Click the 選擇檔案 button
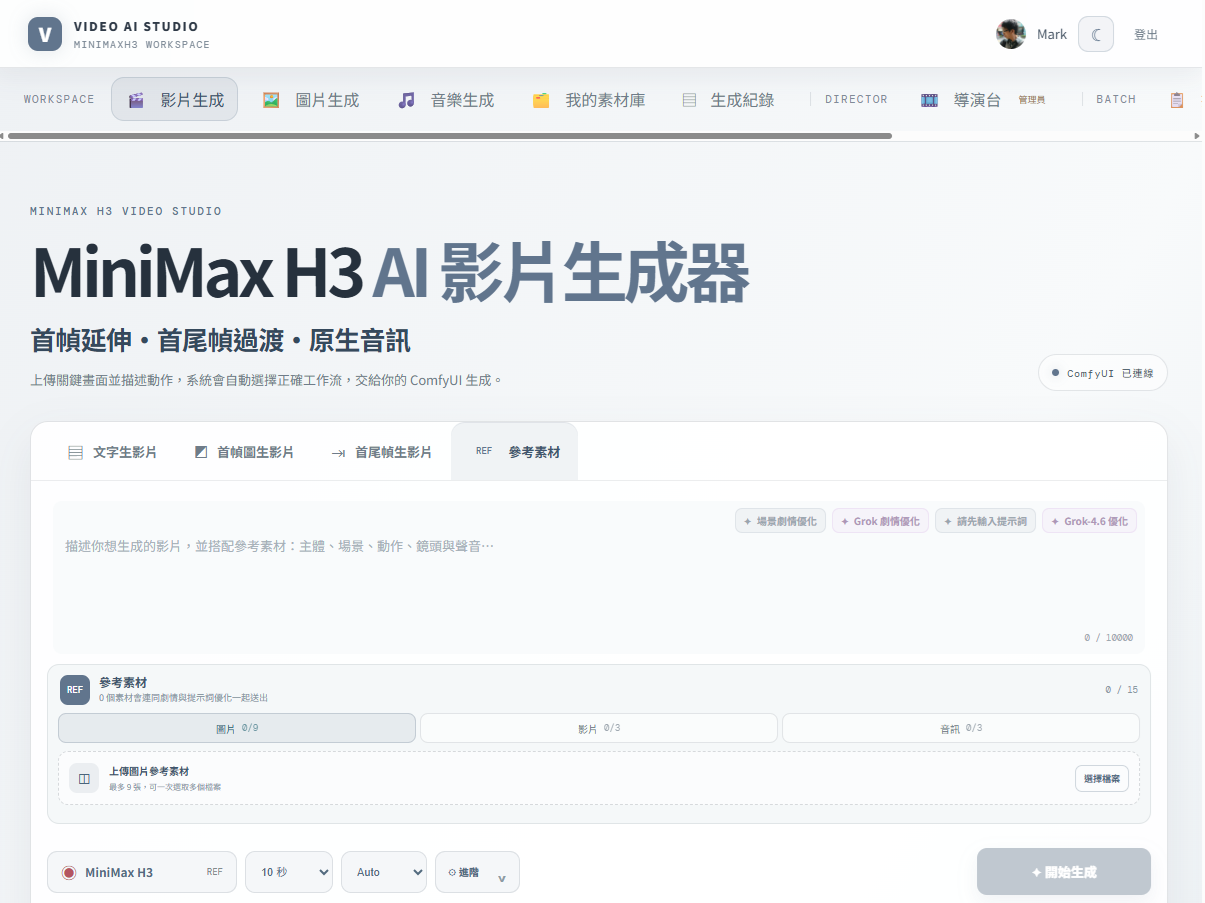 (x=1101, y=778)
